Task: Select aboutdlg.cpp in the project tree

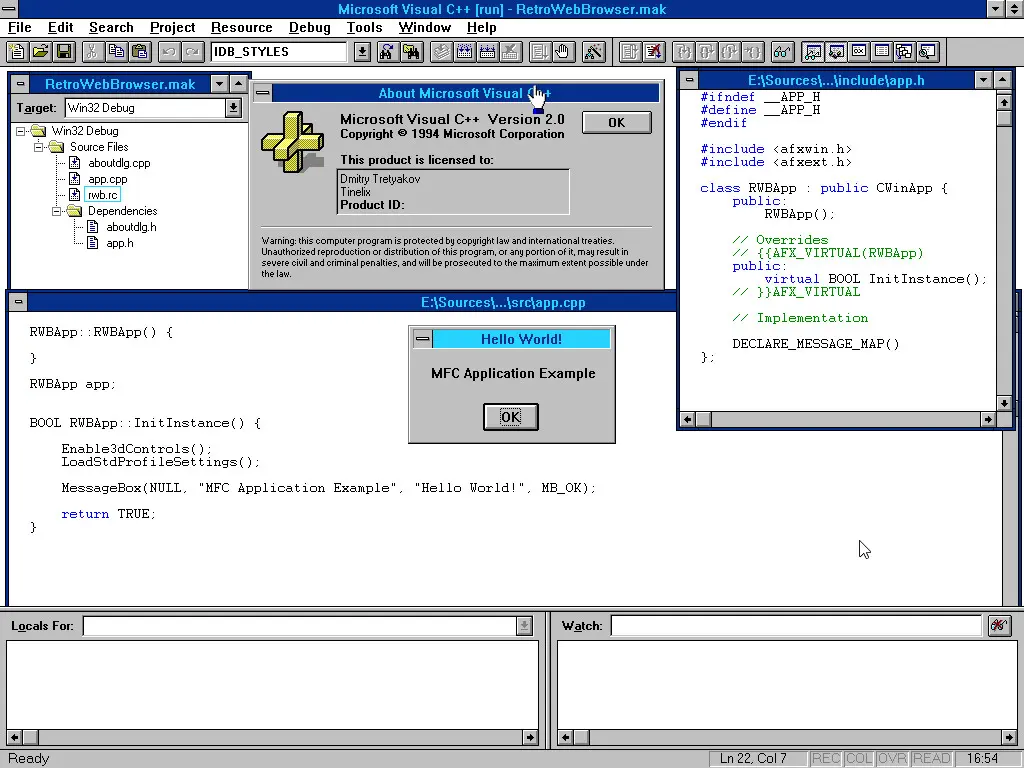Action: pos(119,163)
